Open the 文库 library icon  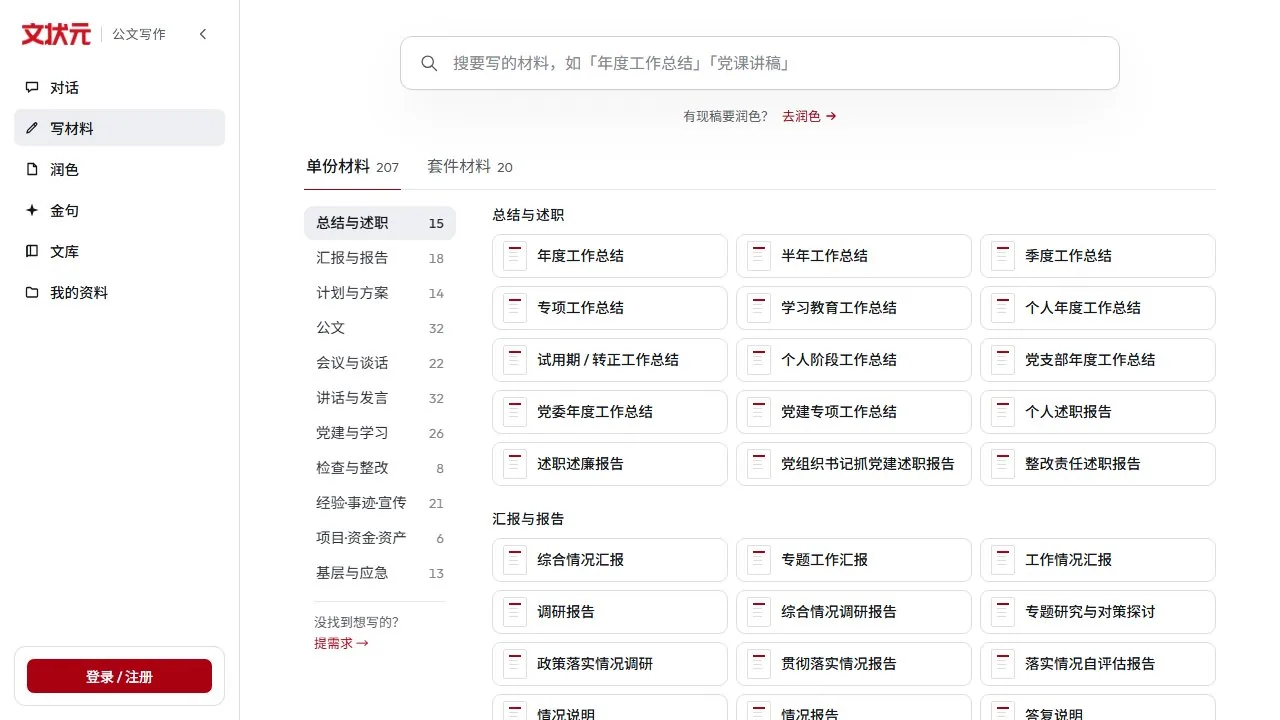point(32,252)
